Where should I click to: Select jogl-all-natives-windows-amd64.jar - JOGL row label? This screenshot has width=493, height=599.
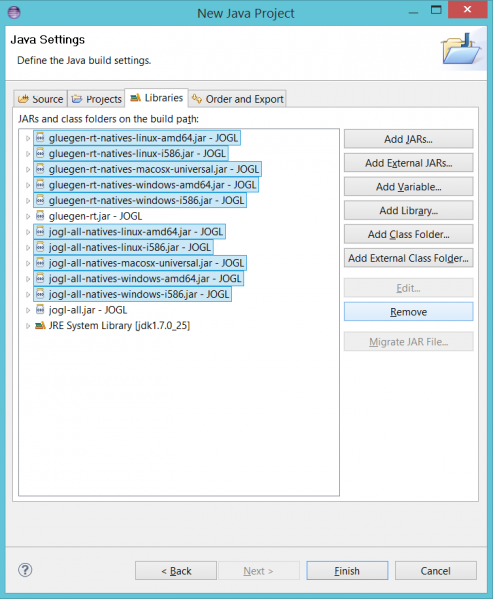pyautogui.click(x=145, y=279)
